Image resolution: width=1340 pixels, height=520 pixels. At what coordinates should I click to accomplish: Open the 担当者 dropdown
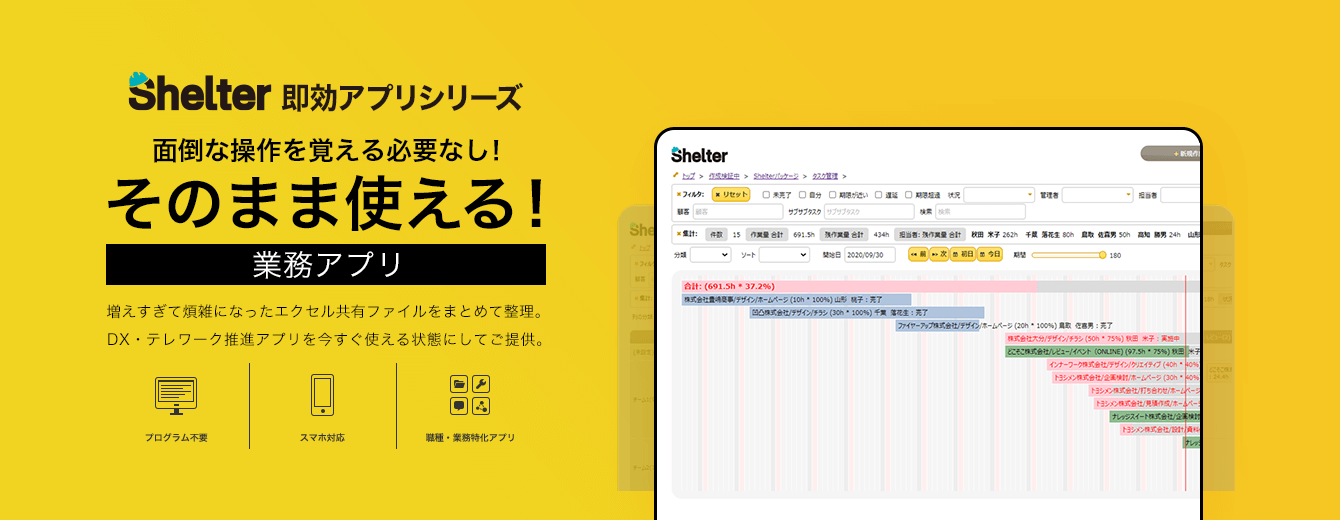pos(1180,195)
